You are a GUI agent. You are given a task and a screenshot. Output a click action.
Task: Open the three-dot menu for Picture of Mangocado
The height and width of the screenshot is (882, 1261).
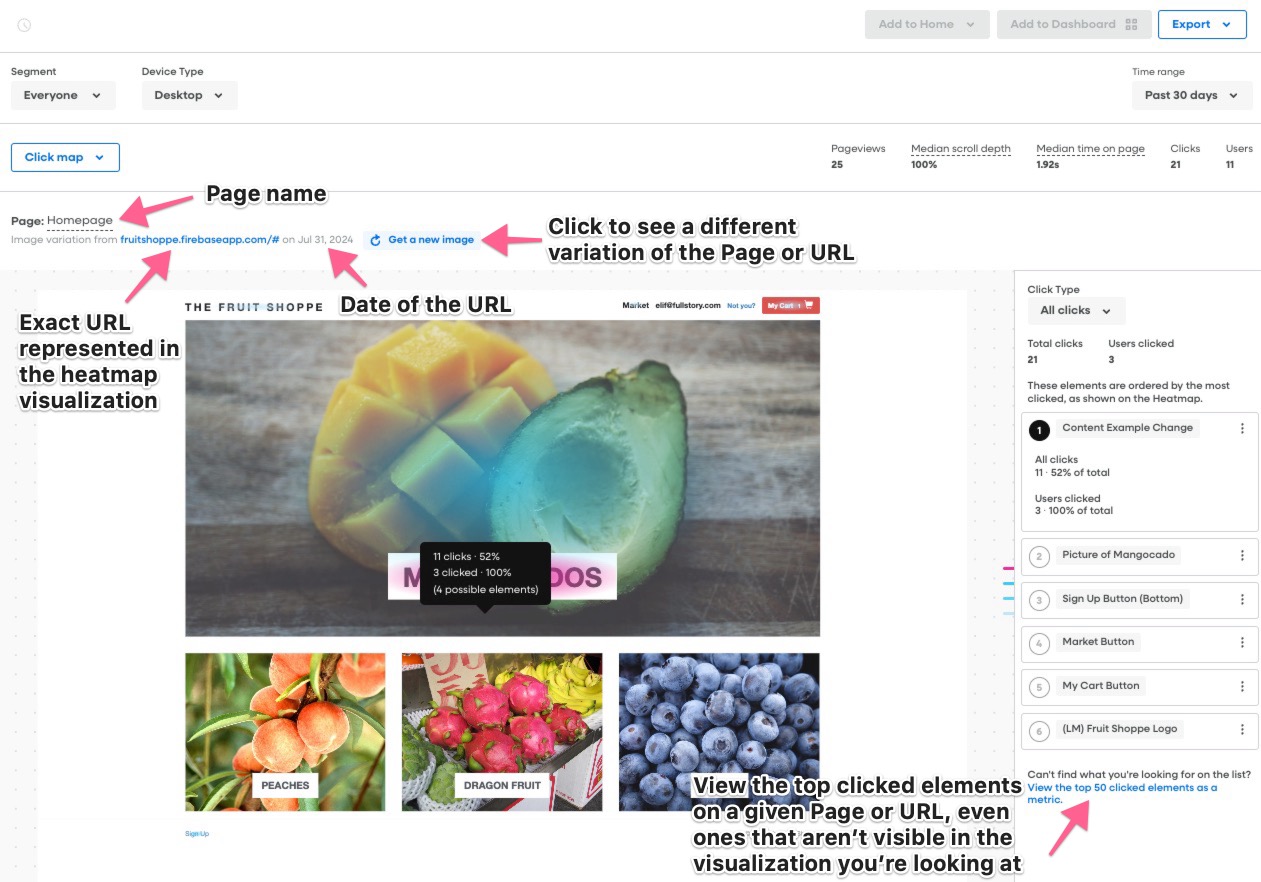click(1242, 556)
